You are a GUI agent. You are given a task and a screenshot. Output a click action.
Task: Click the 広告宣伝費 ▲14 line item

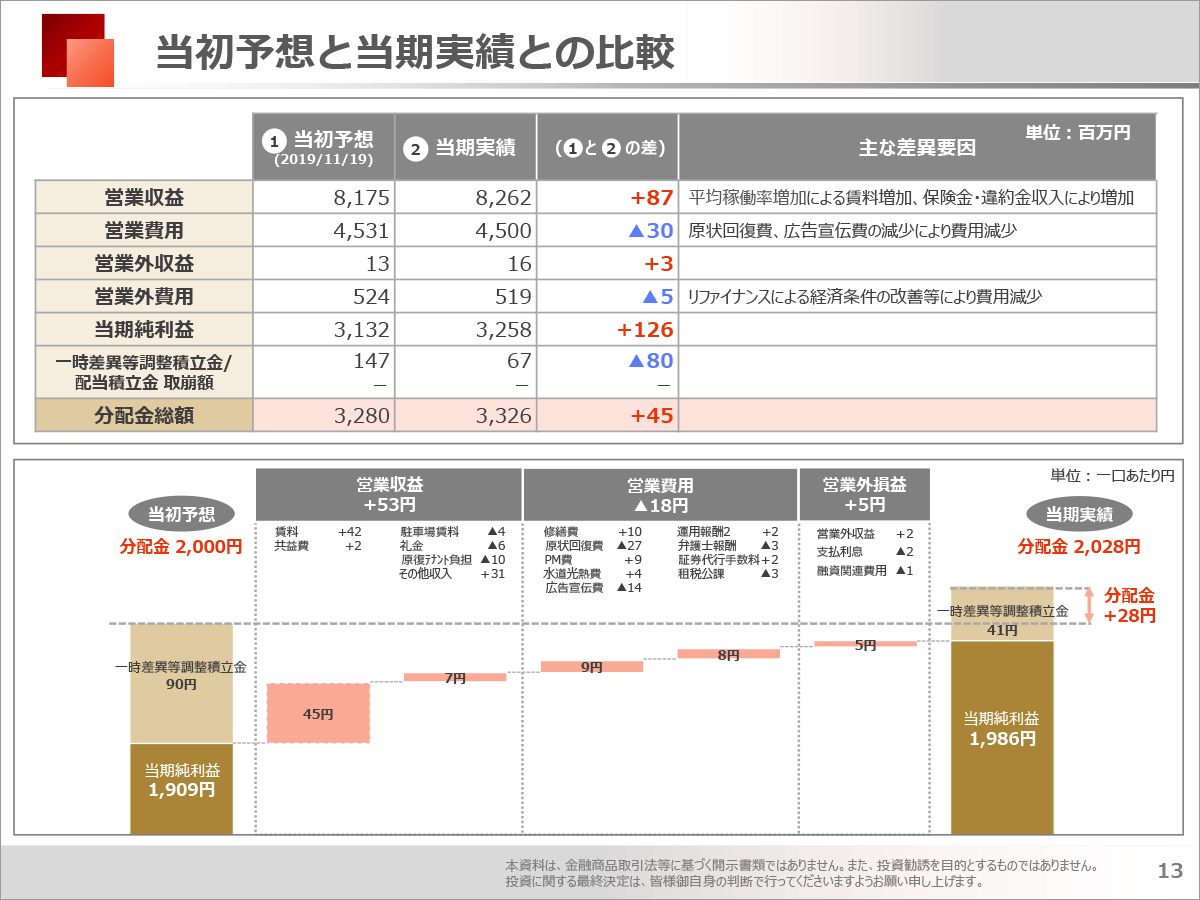click(x=593, y=588)
